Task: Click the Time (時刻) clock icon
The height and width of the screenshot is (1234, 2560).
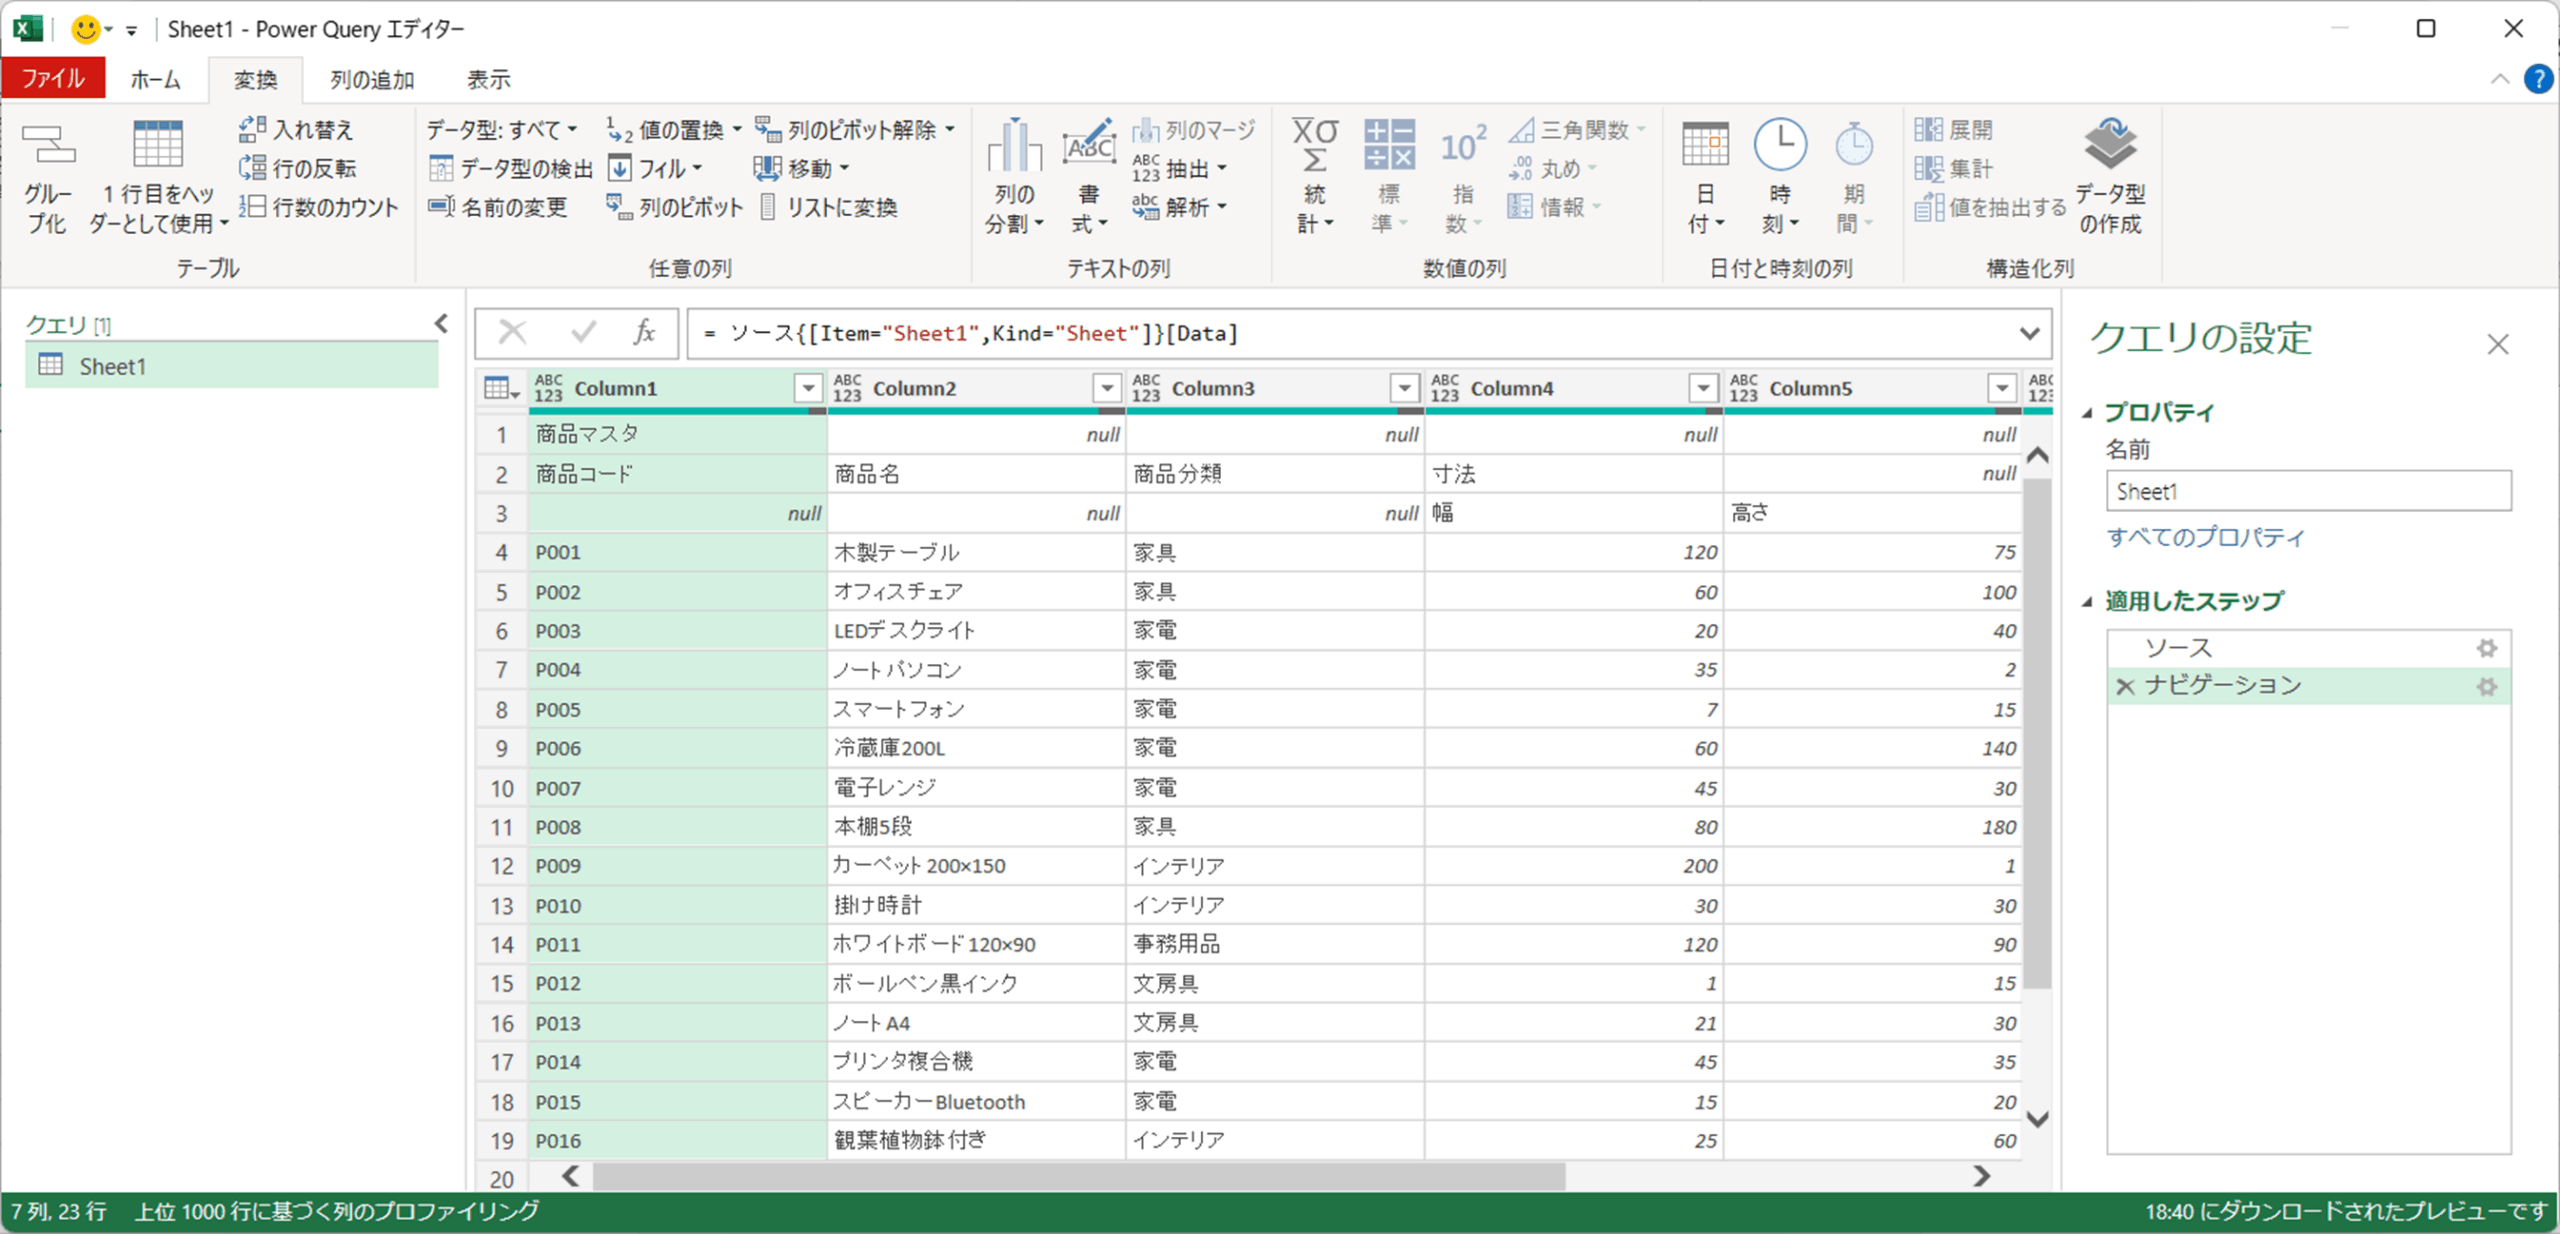Action: [1780, 146]
